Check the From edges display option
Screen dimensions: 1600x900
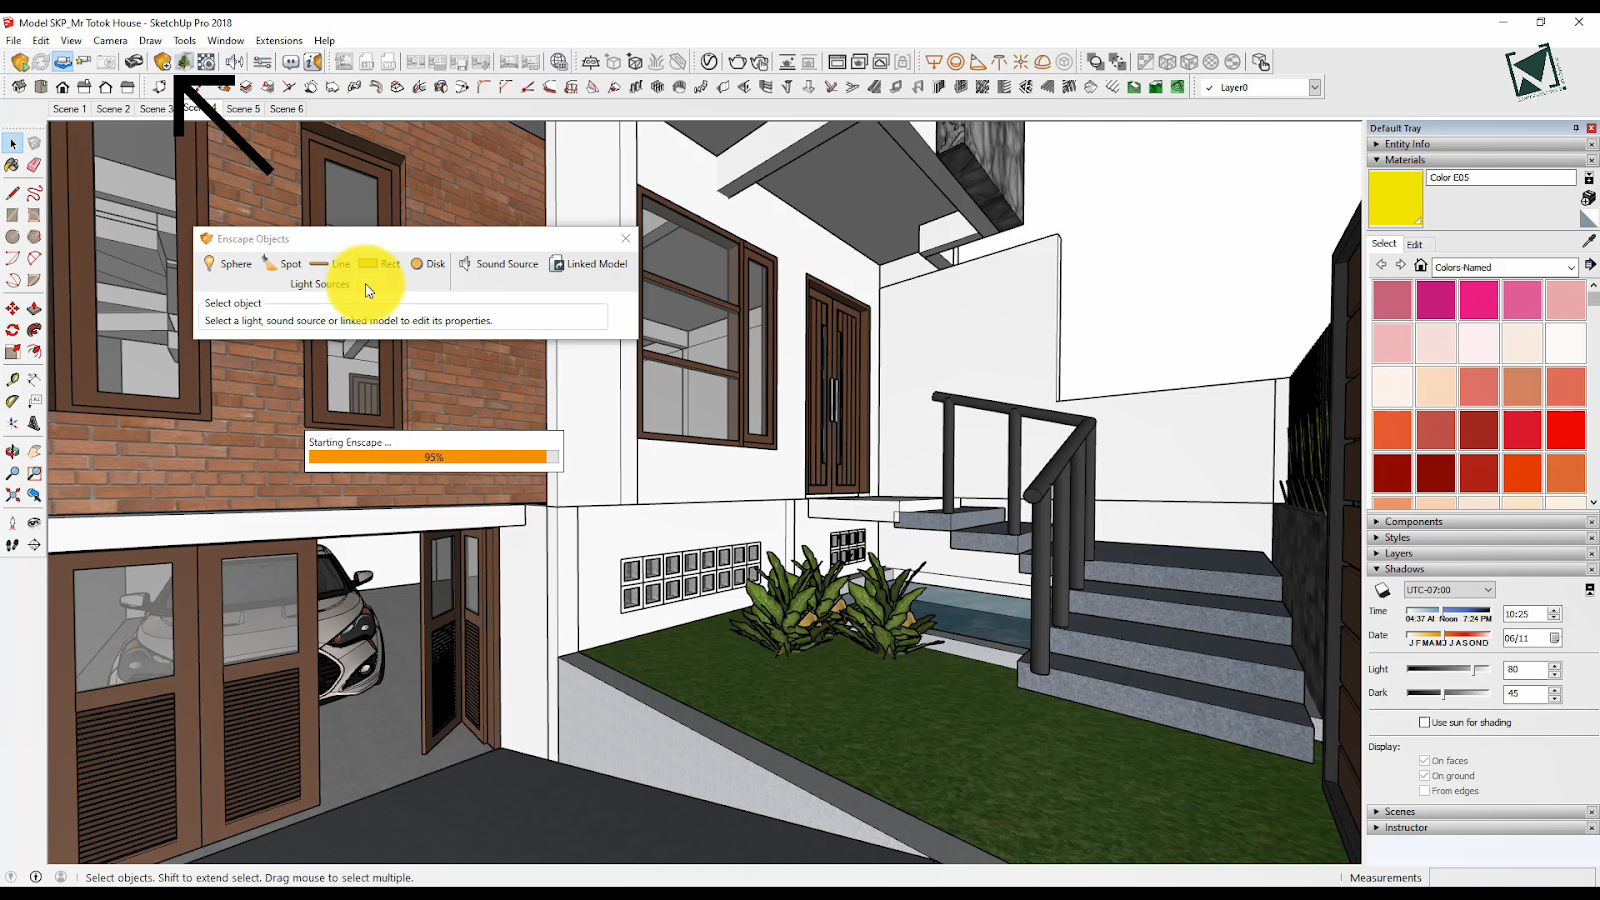point(1424,790)
